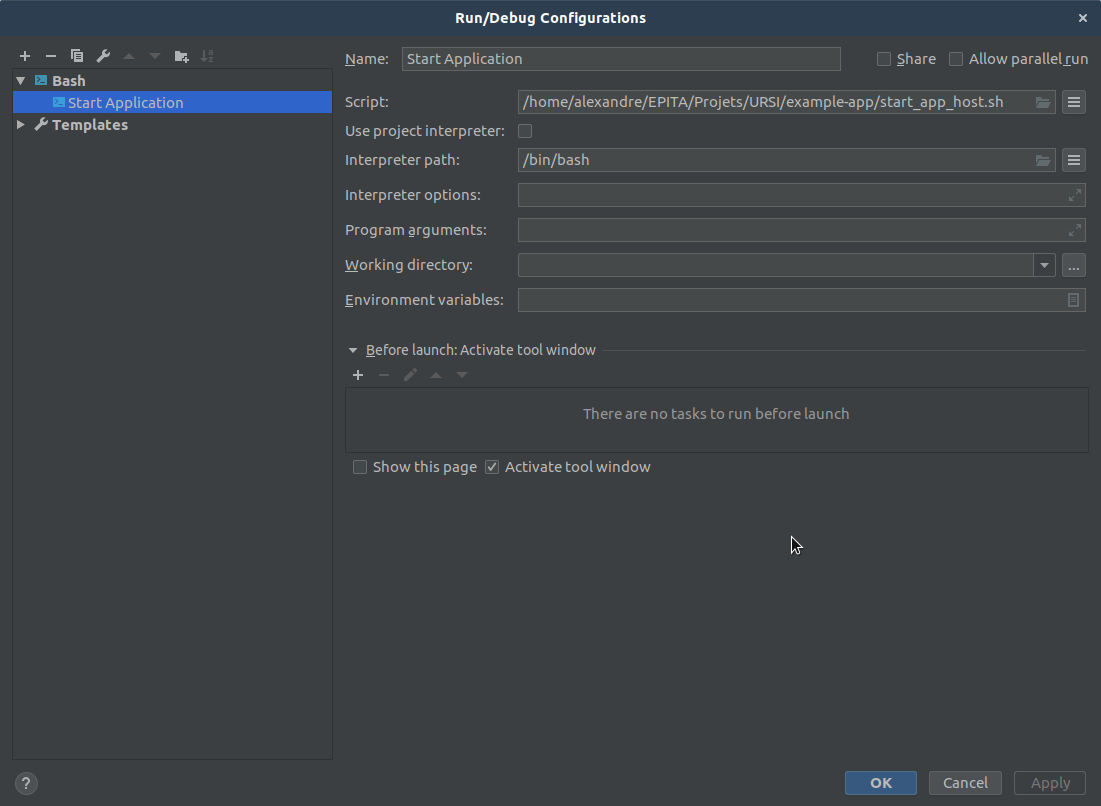Expand the Templates tree node
This screenshot has width=1101, height=806.
[x=21, y=125]
